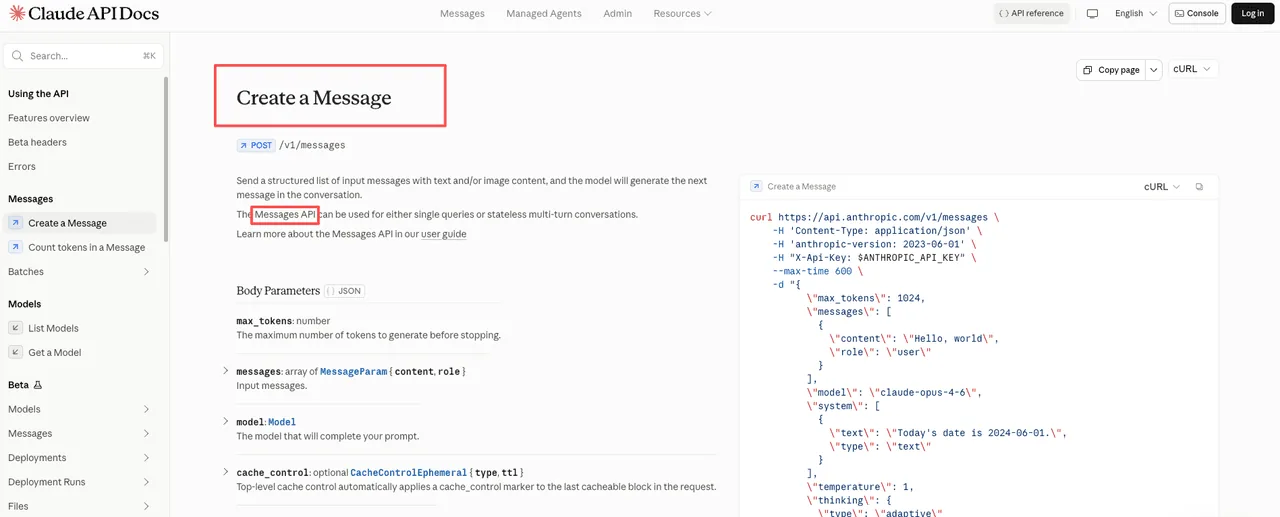The width and height of the screenshot is (1280, 517).
Task: Select Get a Model label in sidebar
Action: click(x=55, y=352)
